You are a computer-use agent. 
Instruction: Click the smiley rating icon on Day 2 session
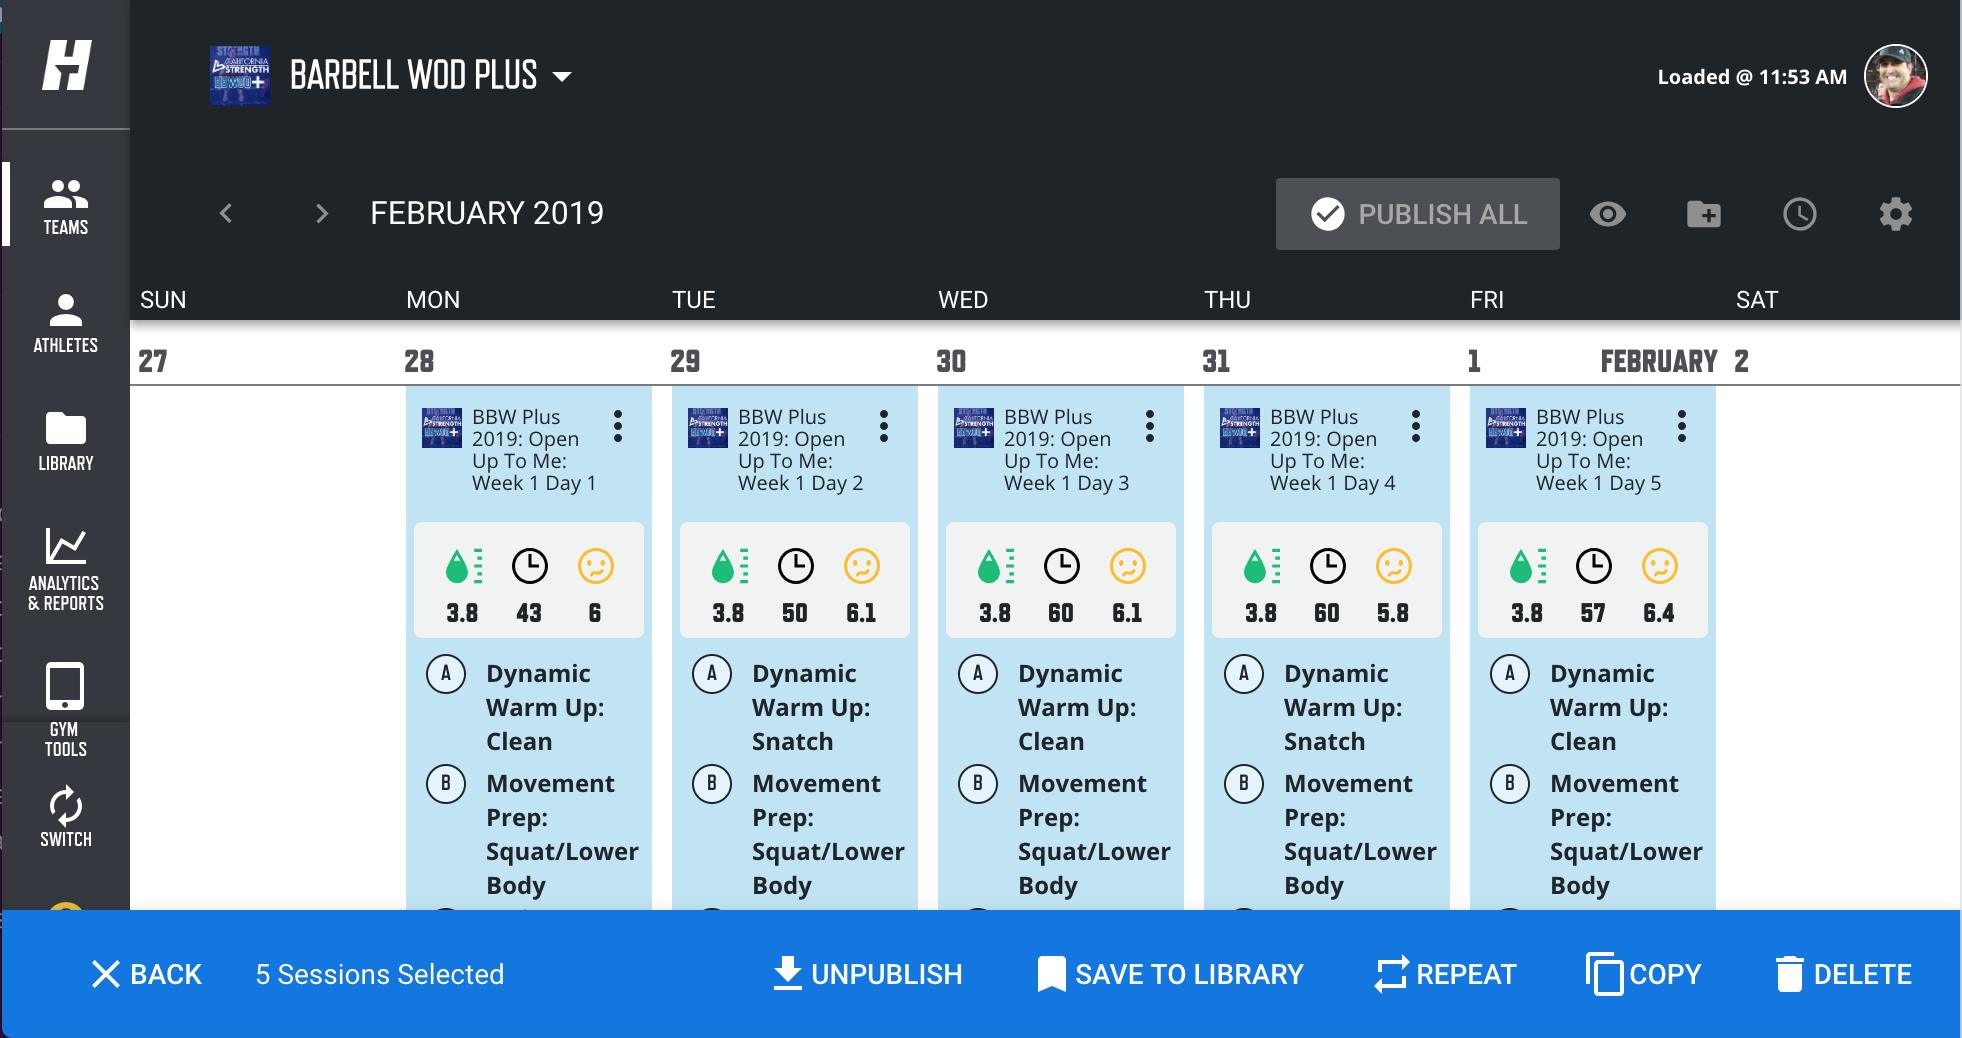[x=862, y=566]
